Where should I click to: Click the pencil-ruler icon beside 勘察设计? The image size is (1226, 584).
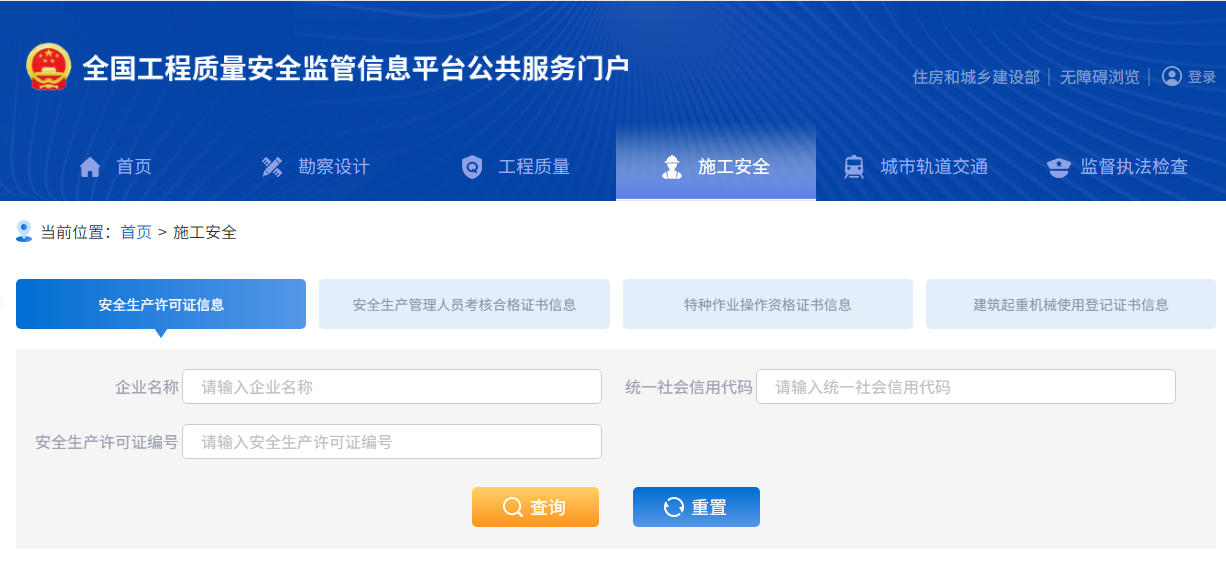tap(272, 167)
